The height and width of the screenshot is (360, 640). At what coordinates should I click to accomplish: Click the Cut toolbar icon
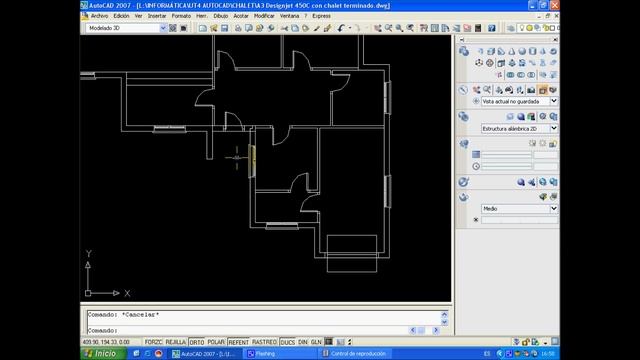(x=284, y=28)
